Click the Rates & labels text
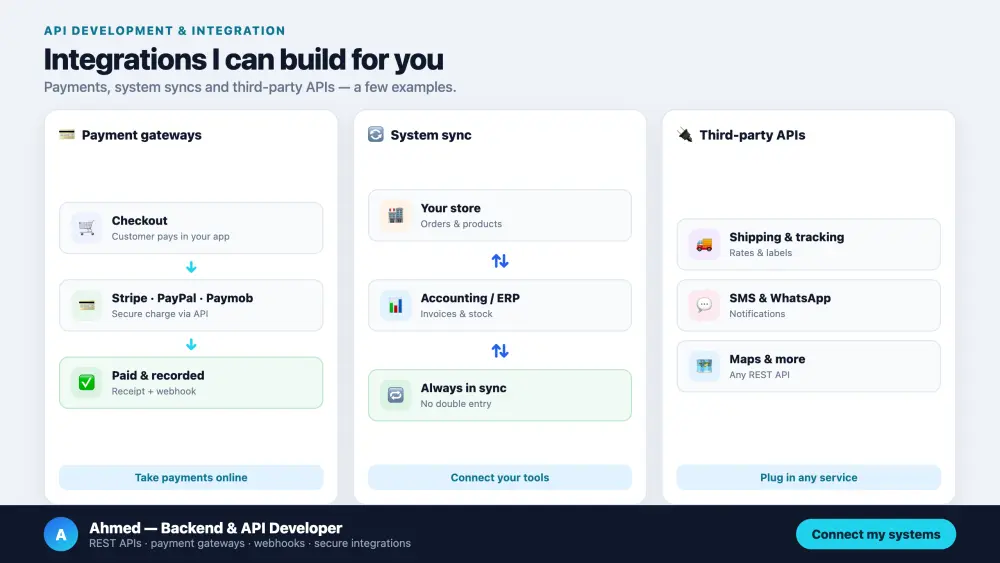 point(761,253)
